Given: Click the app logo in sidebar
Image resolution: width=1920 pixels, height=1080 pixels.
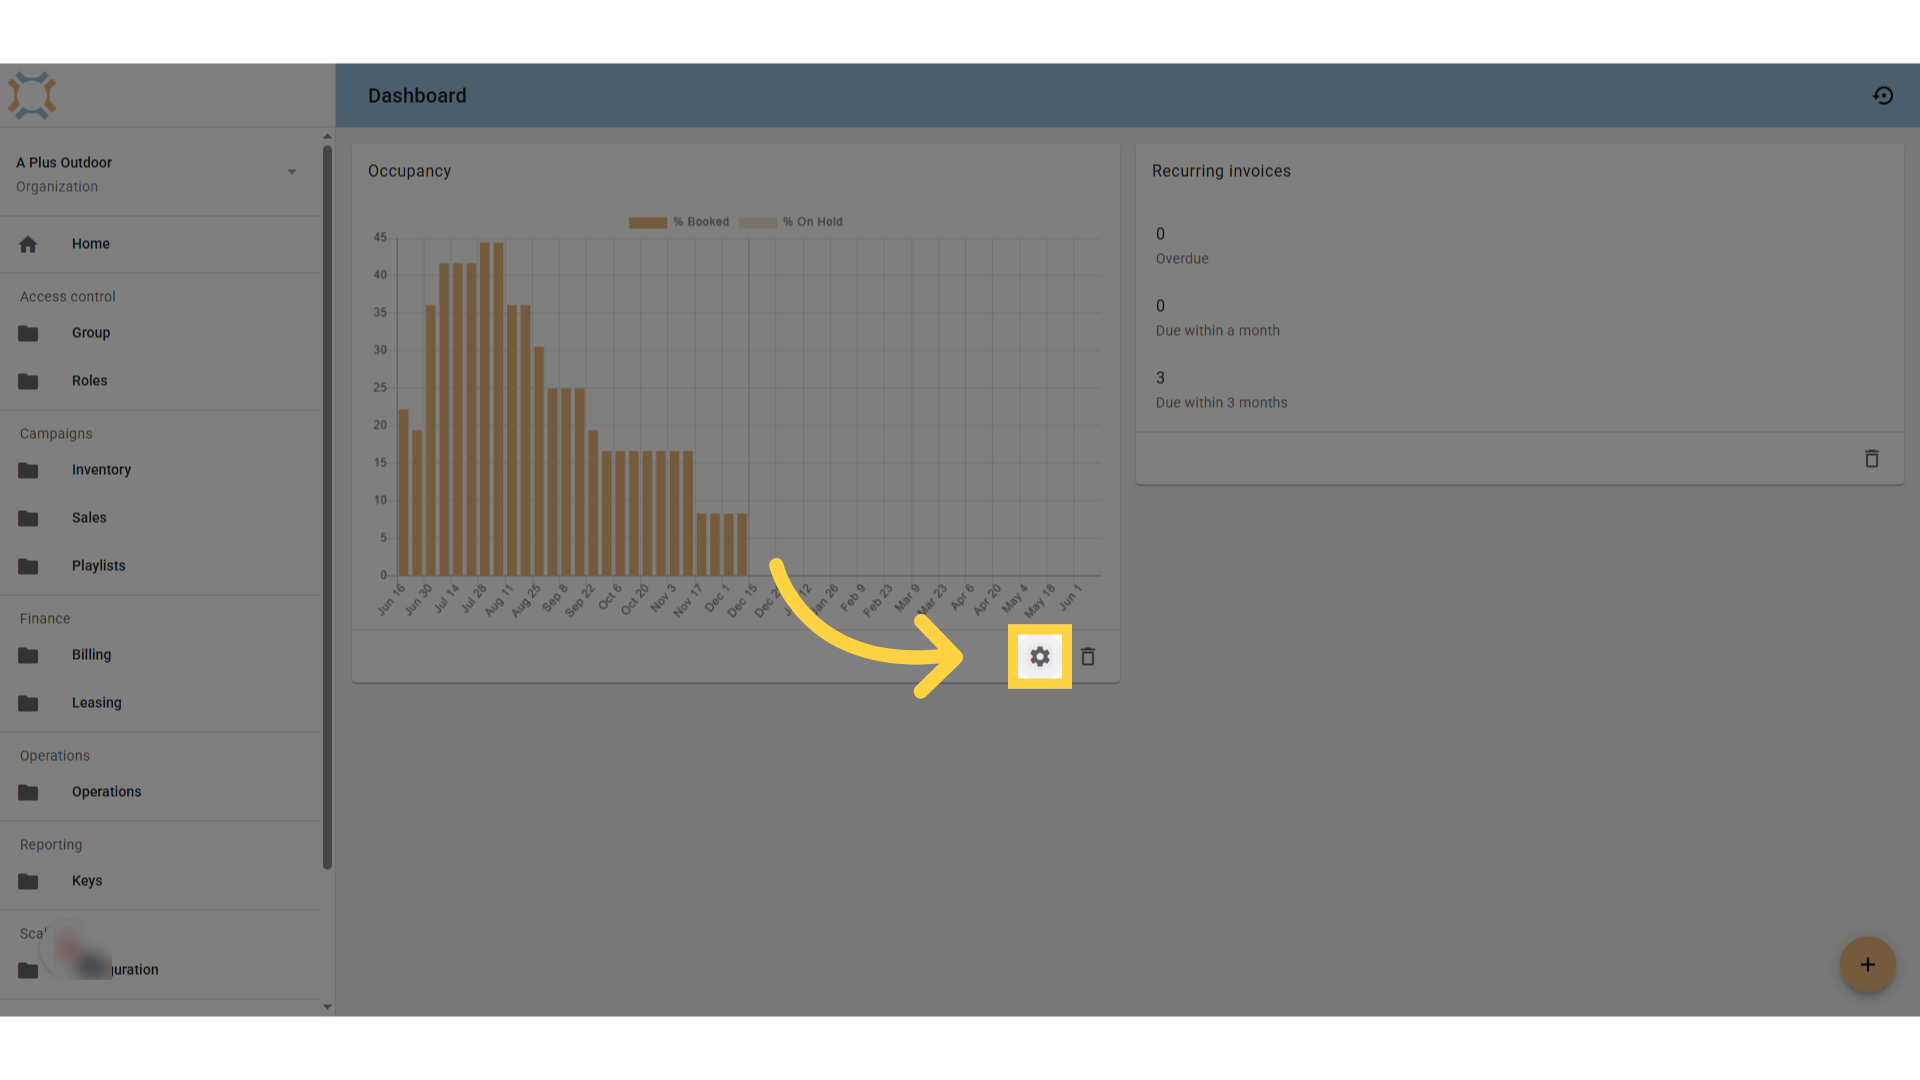Looking at the screenshot, I should pos(32,96).
